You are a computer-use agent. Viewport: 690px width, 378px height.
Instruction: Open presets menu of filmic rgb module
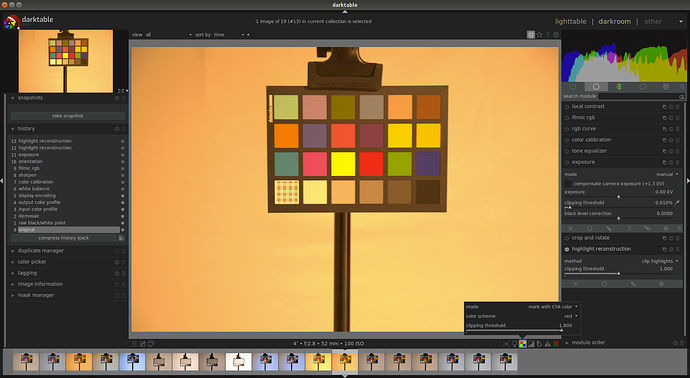coord(678,117)
